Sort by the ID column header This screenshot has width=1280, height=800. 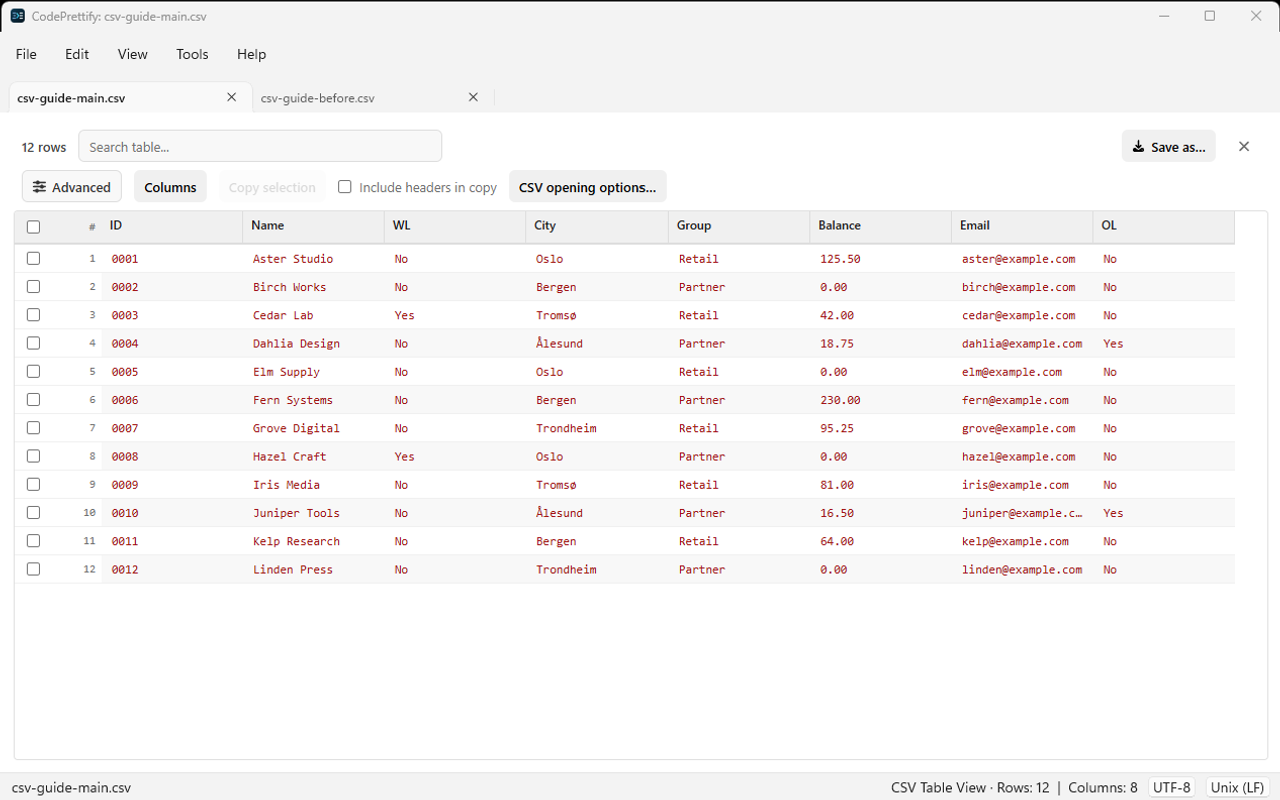coord(172,226)
